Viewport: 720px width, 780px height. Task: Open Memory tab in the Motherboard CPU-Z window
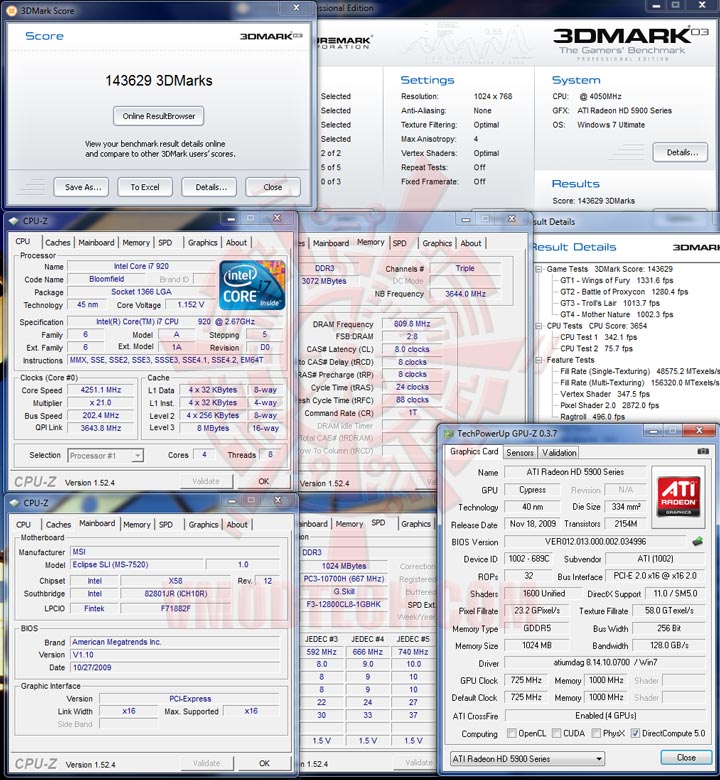click(137, 525)
